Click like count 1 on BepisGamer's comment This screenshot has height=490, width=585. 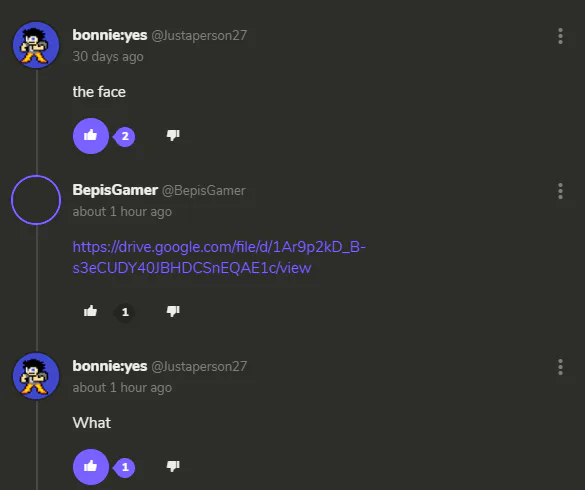point(125,312)
